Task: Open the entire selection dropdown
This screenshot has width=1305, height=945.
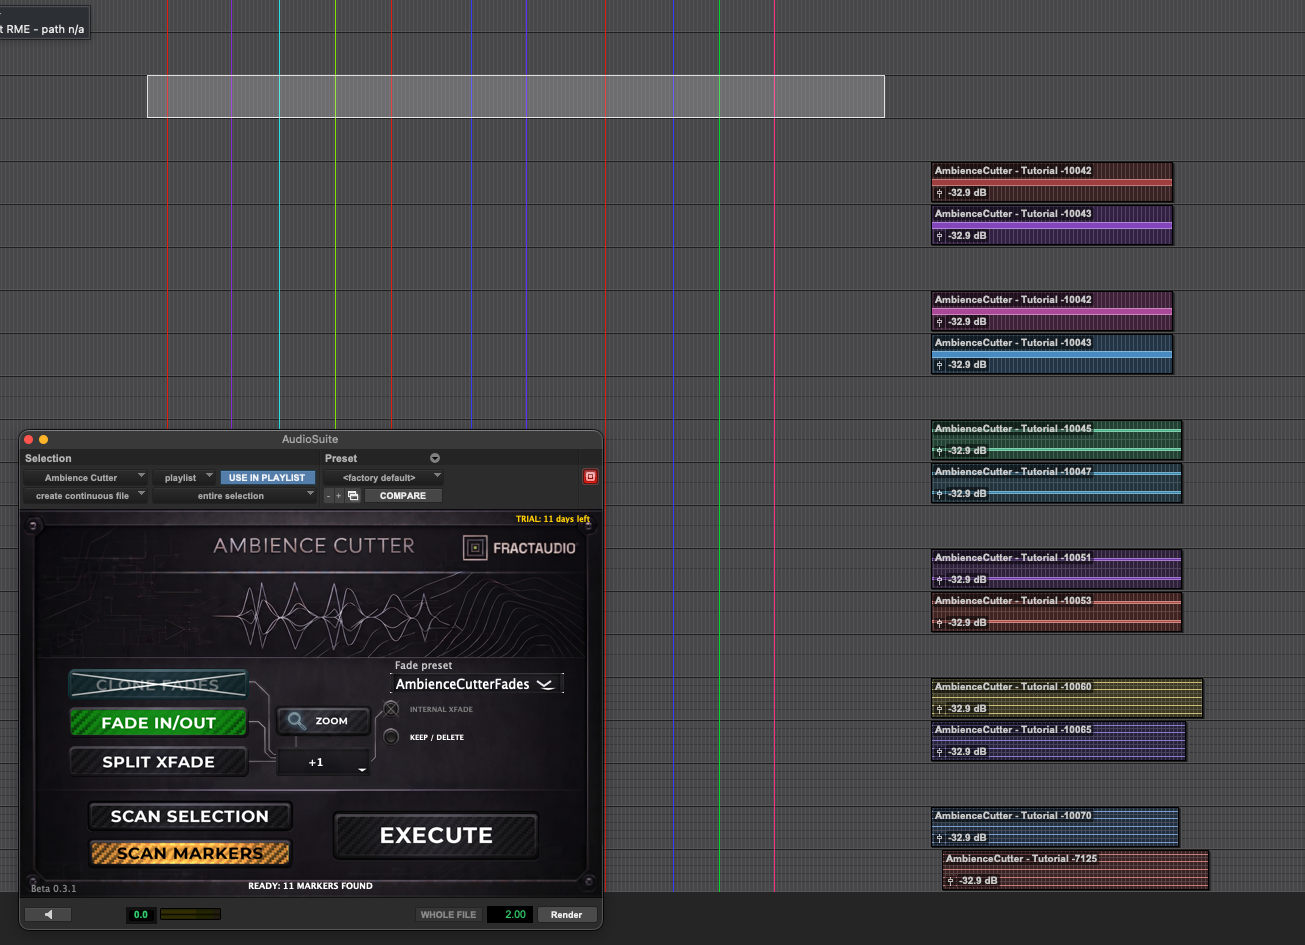Action: [x=235, y=496]
